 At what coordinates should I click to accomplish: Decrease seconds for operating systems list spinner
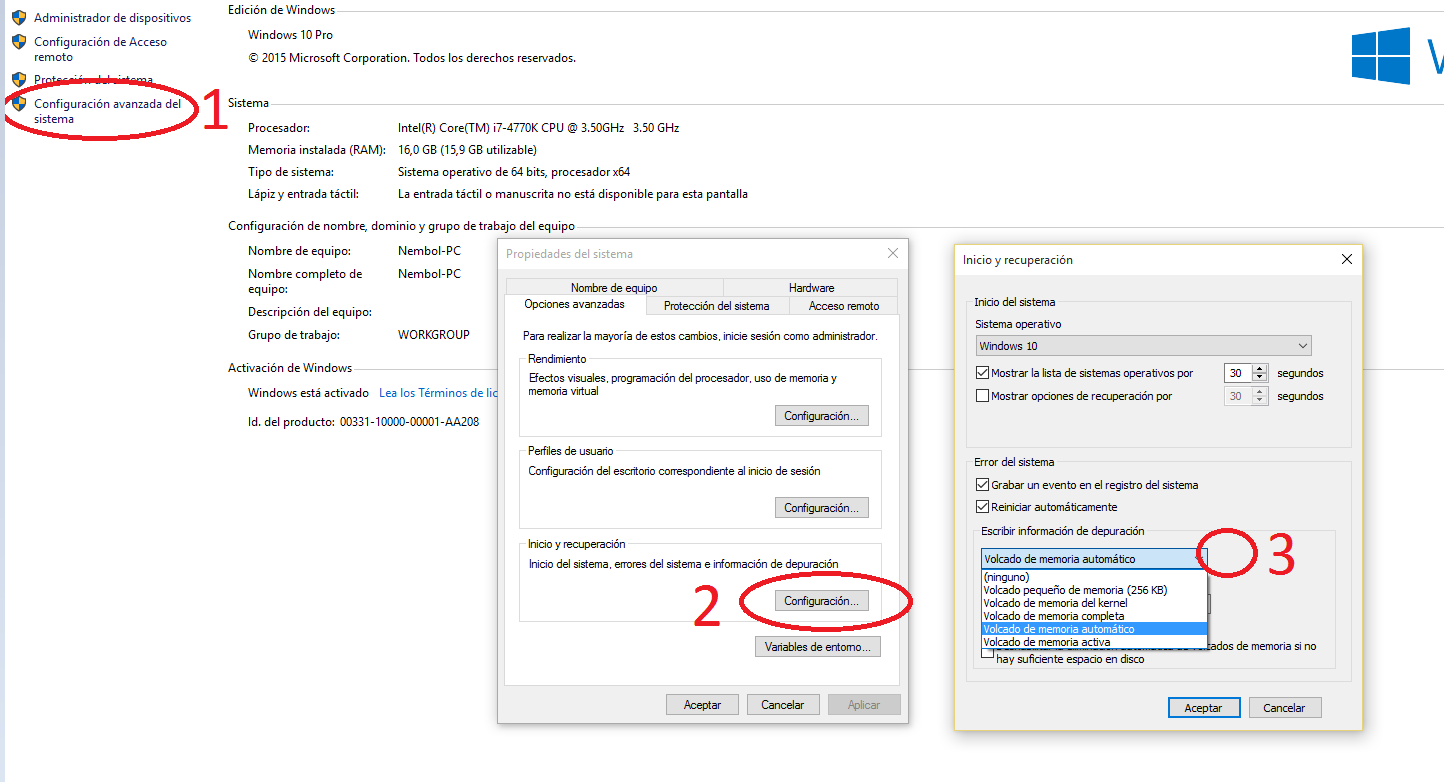pyautogui.click(x=1260, y=378)
